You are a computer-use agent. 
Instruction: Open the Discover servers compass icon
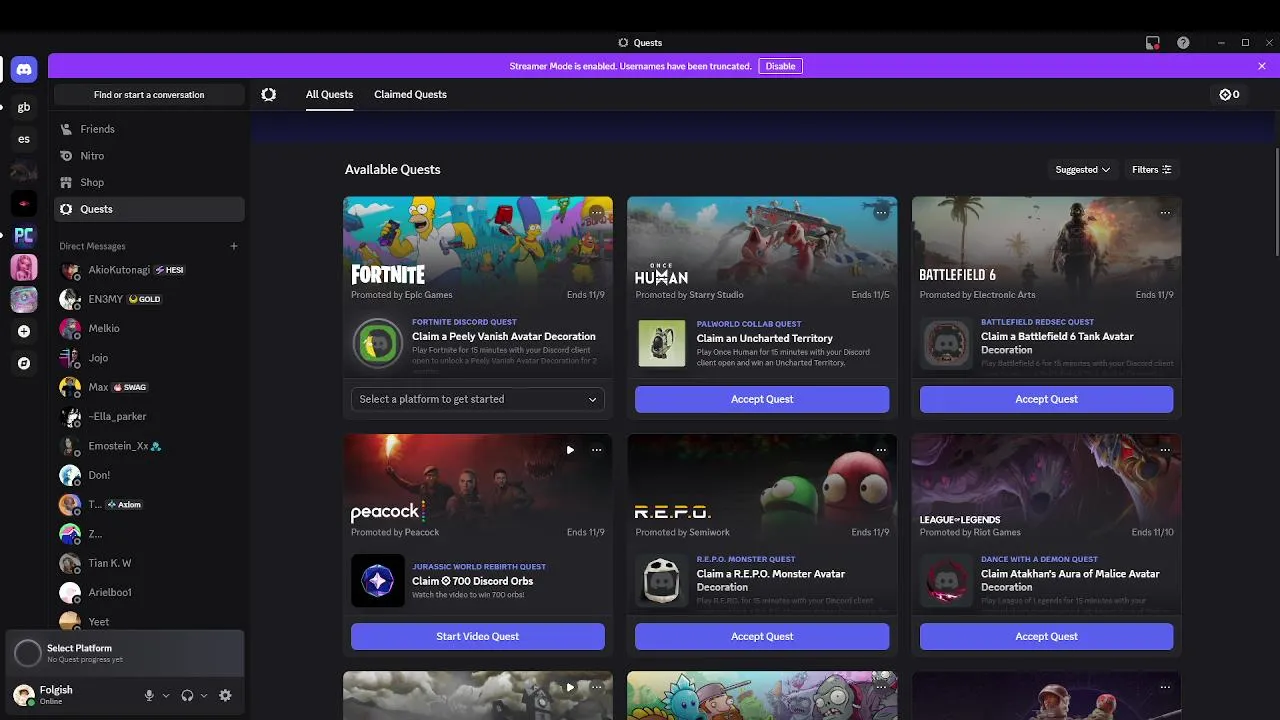click(x=24, y=363)
